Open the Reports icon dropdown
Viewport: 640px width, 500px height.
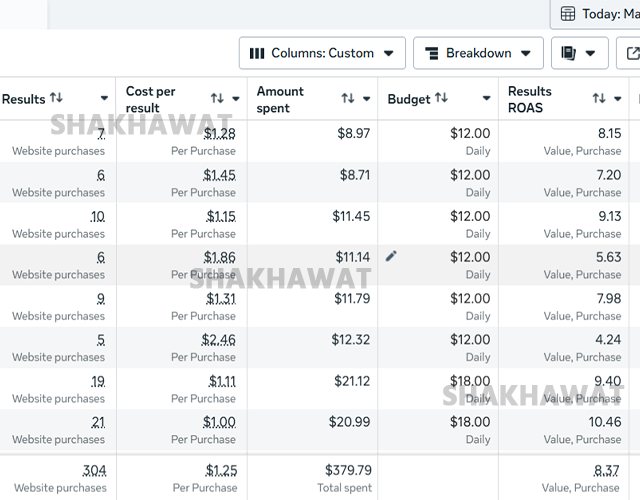[x=579, y=53]
